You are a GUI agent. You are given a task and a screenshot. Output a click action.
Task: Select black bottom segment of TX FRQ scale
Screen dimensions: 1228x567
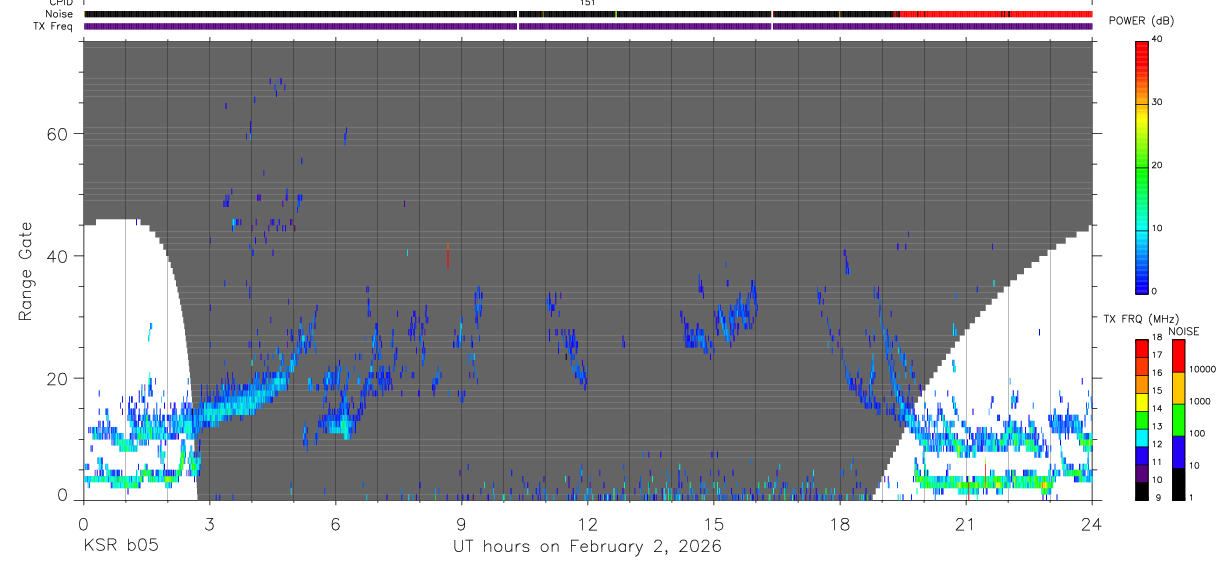pyautogui.click(x=1141, y=491)
